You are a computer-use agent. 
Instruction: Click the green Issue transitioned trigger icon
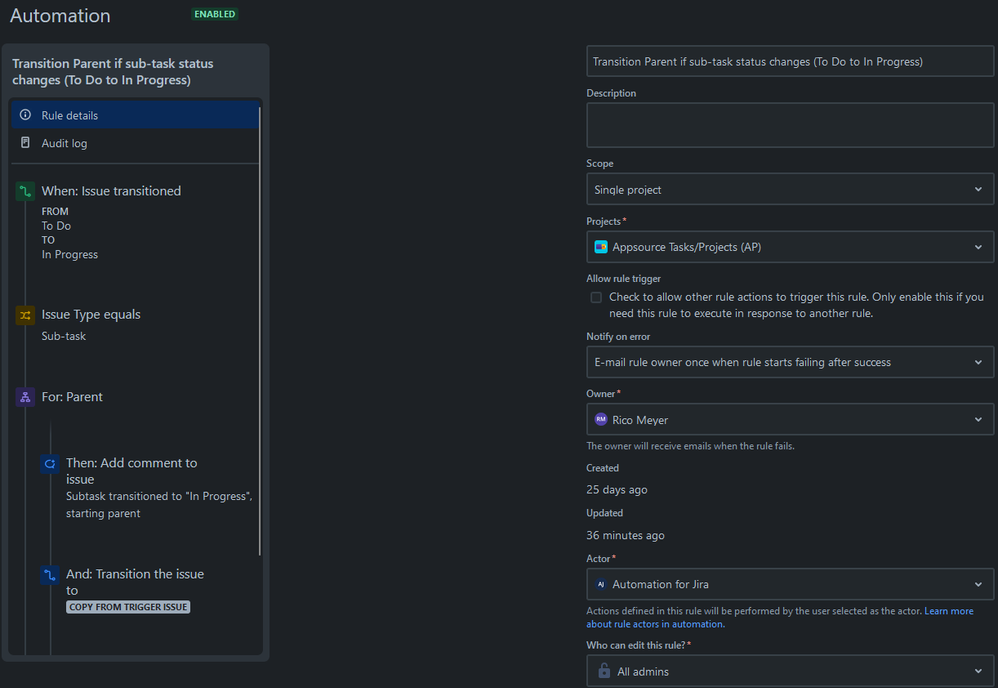coord(25,191)
